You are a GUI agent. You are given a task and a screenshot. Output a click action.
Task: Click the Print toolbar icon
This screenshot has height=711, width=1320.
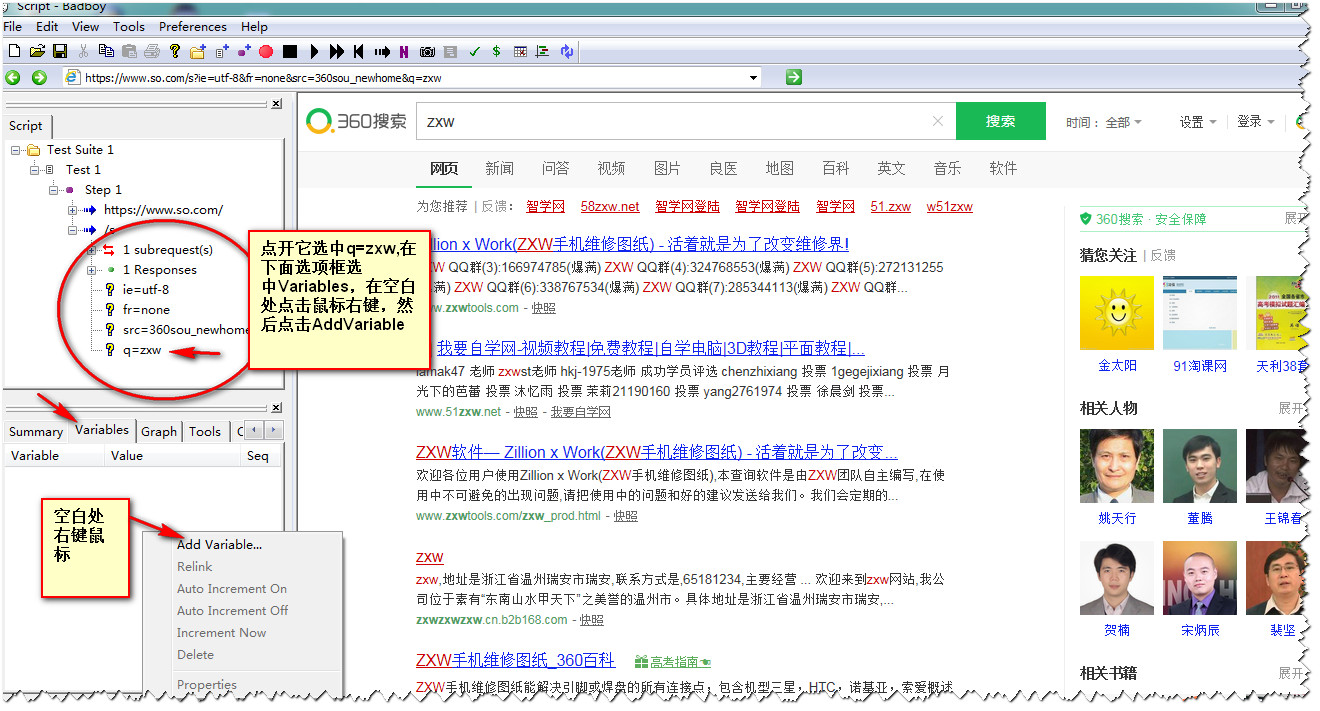tap(151, 51)
